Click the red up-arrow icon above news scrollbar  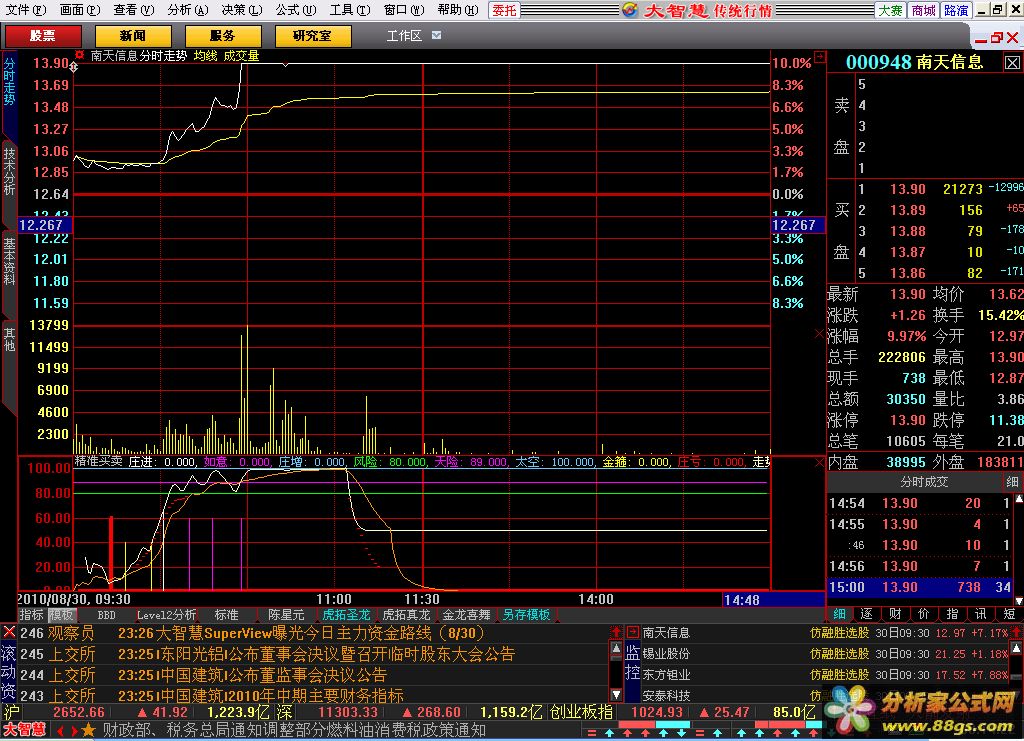616,631
